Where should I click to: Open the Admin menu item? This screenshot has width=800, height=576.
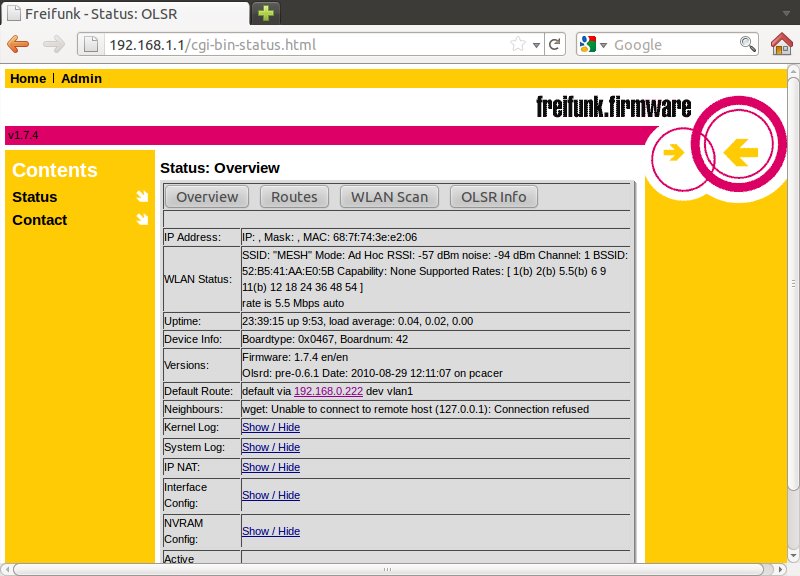point(81,78)
